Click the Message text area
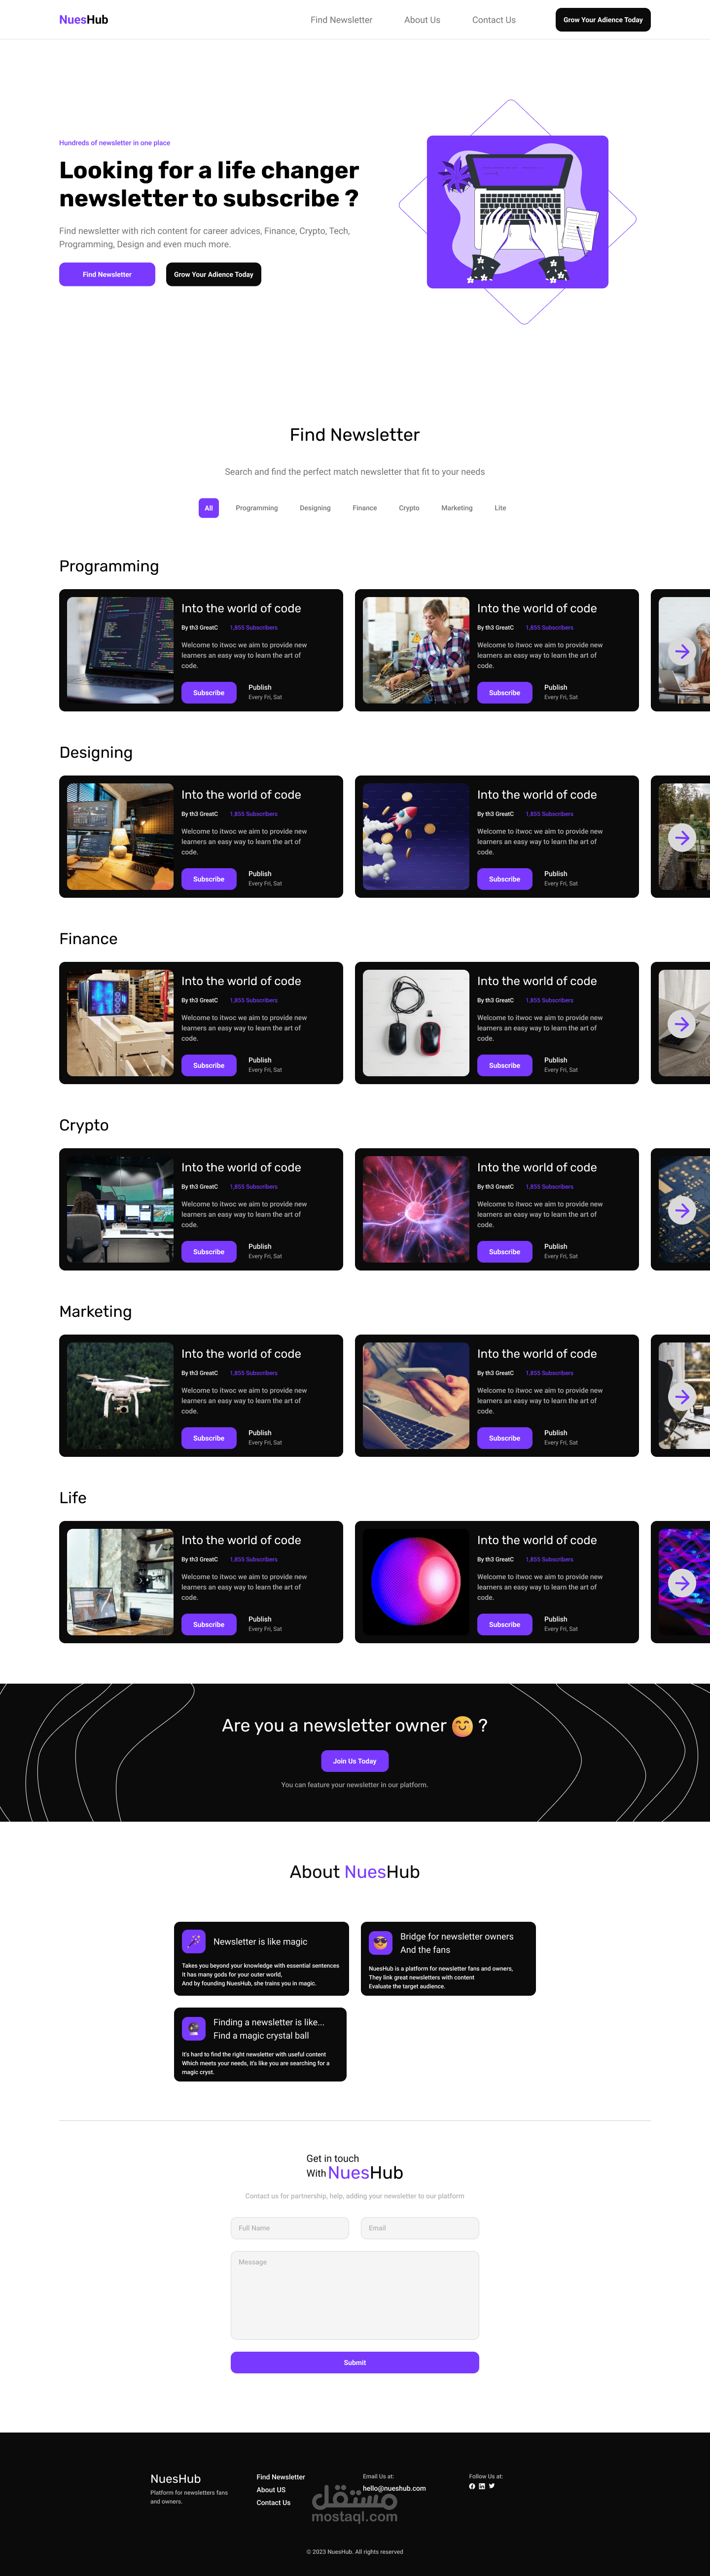 tap(355, 2295)
